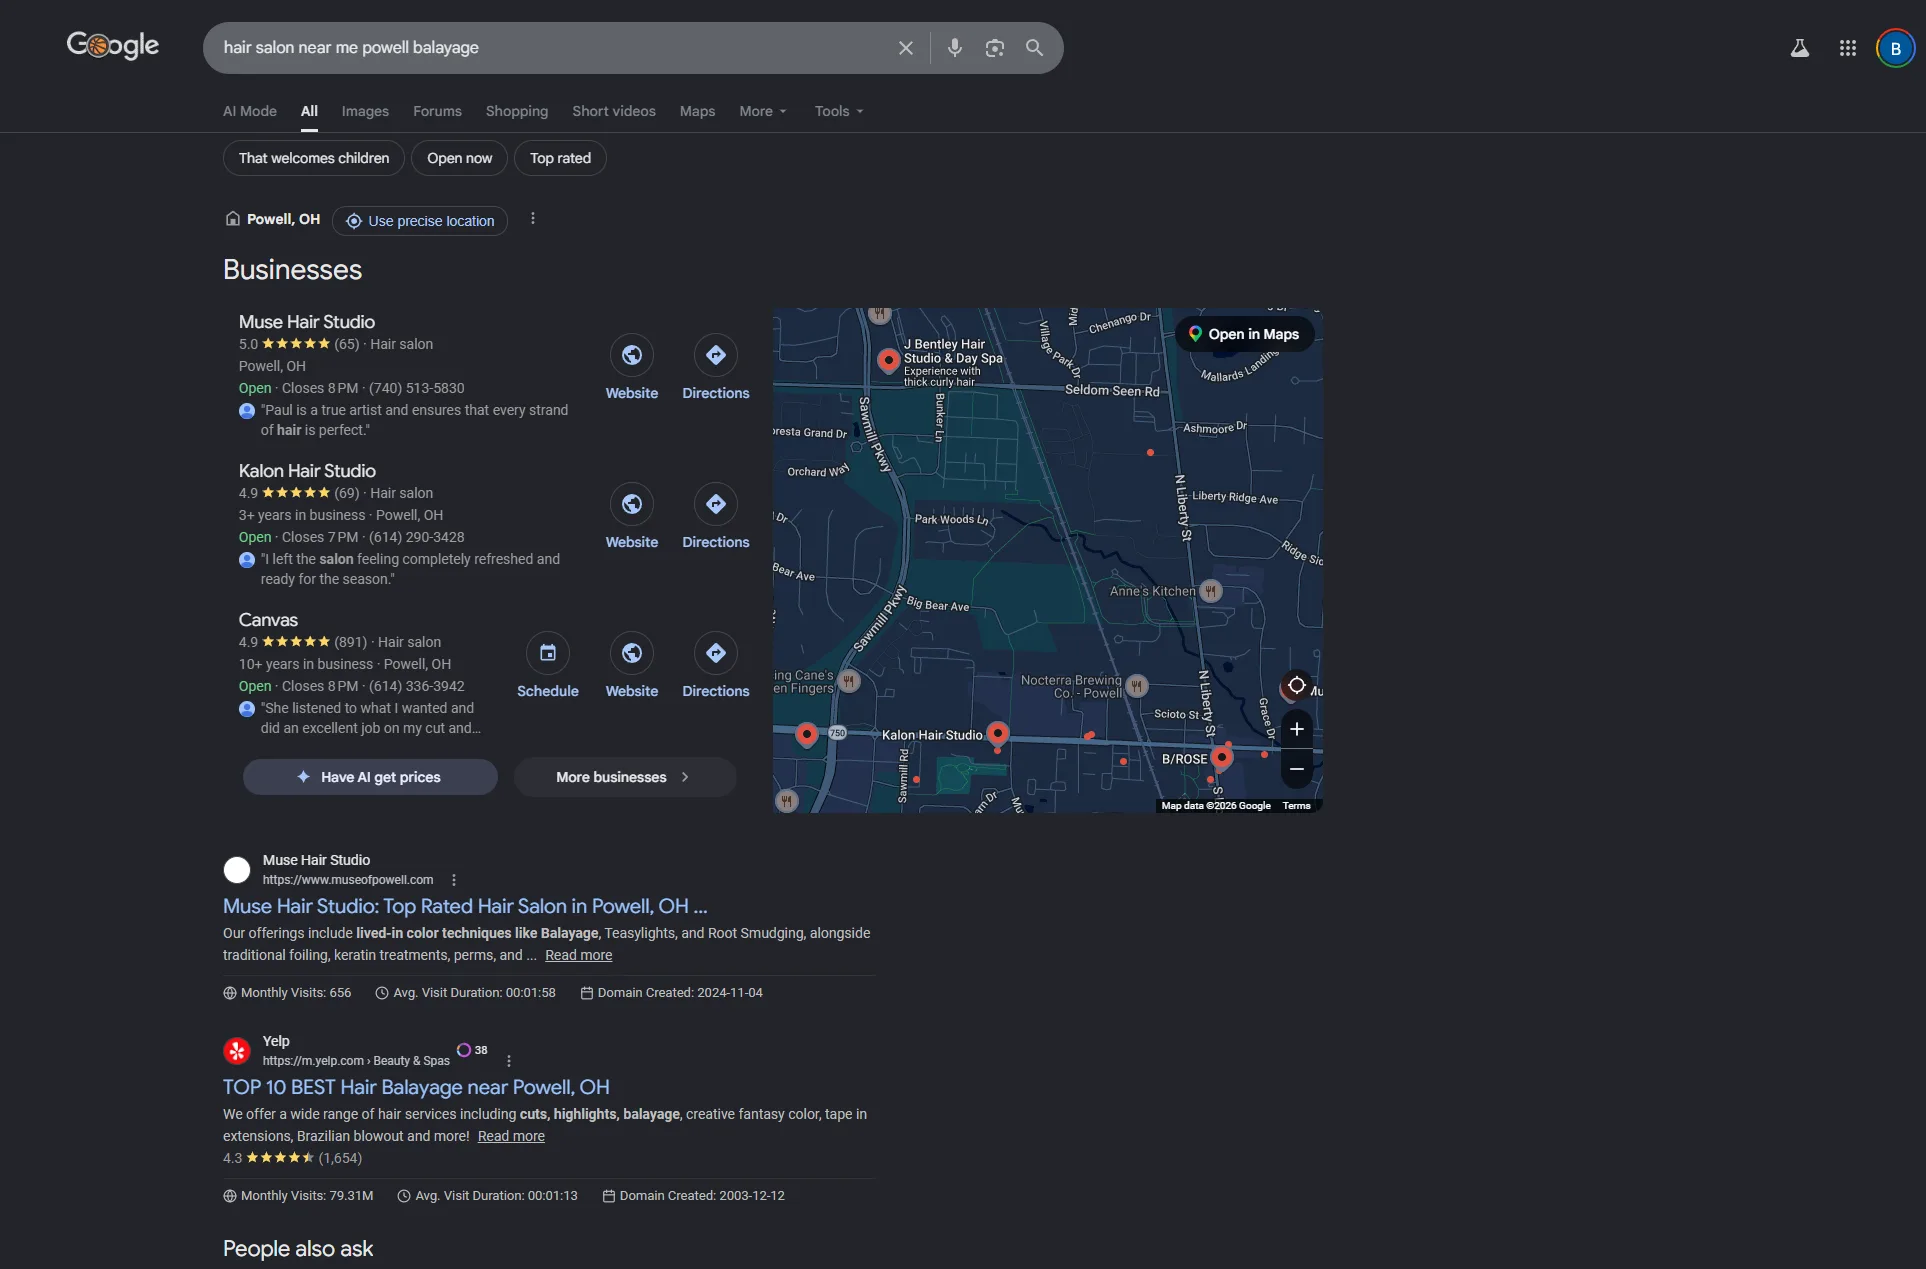Click Read more on Muse Hair result
Viewport: 1926px width, 1269px height.
(x=579, y=955)
